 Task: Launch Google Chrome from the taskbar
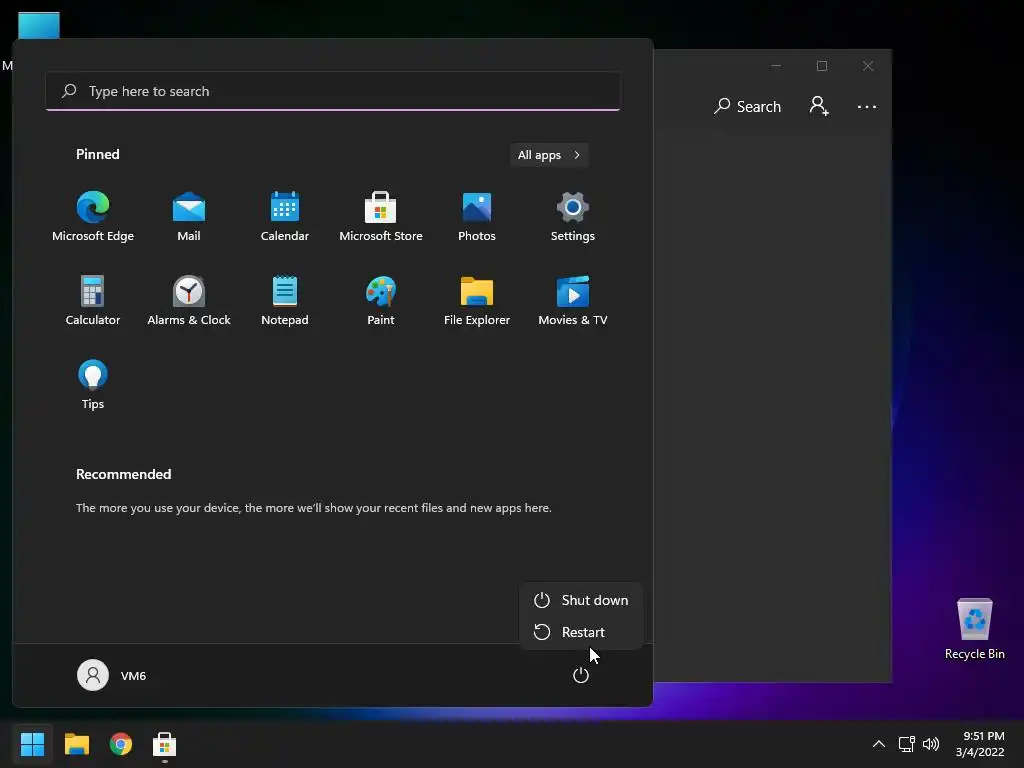(x=121, y=744)
